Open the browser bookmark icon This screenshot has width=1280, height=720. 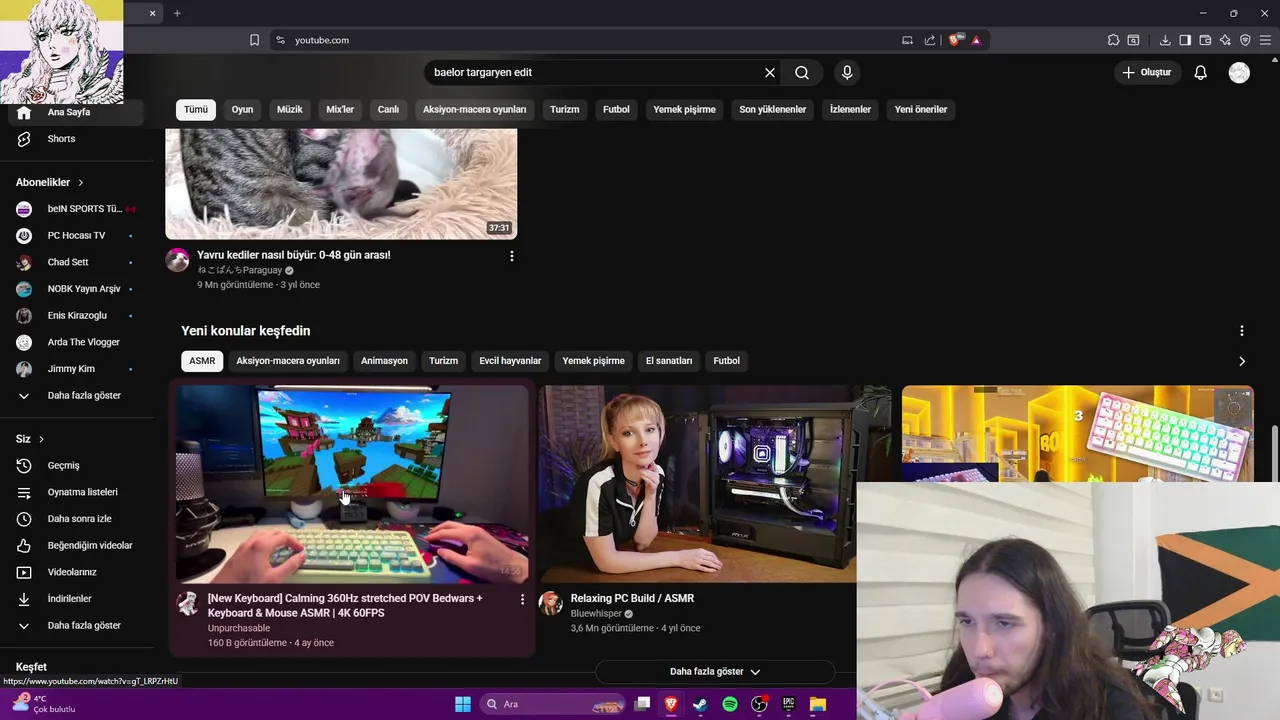point(254,40)
